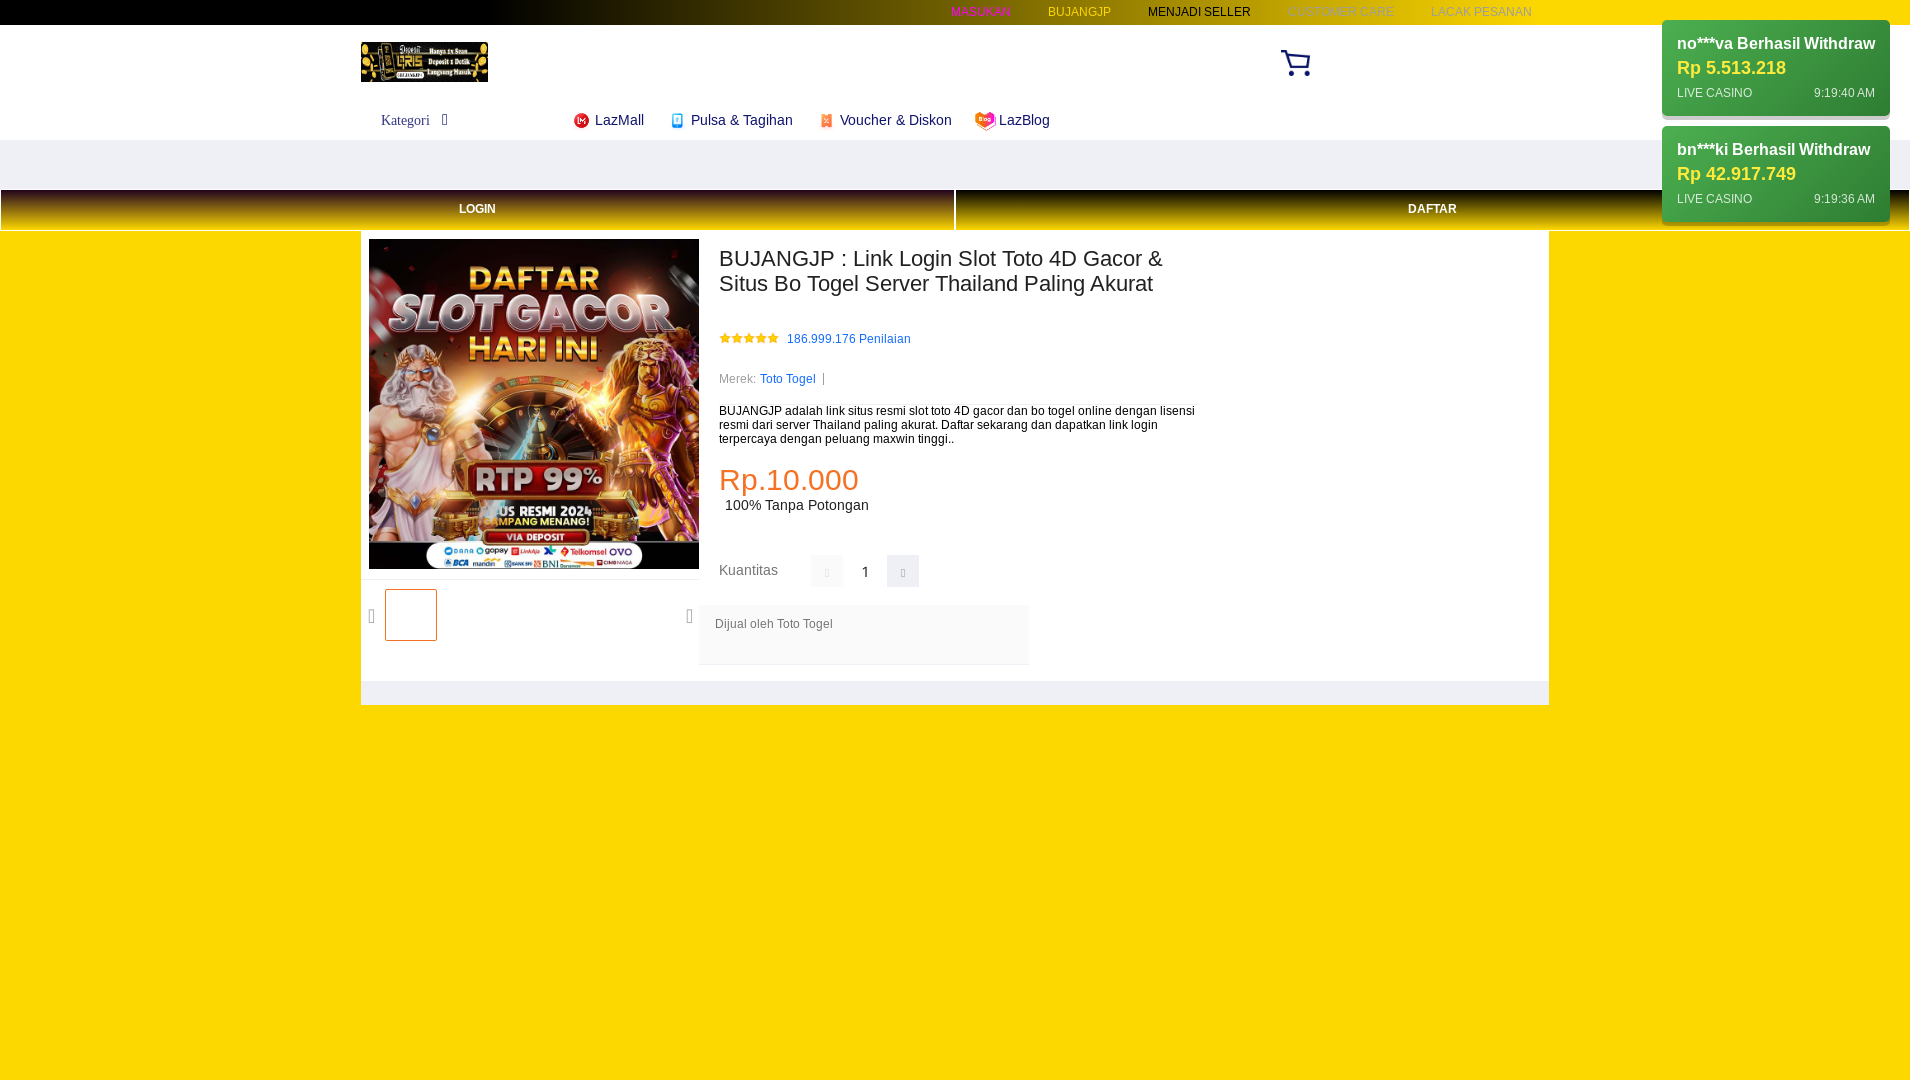Viewport: 1920px width, 1080px height.
Task: Click the Pulsa & Tagihan phone icon
Action: 677,121
